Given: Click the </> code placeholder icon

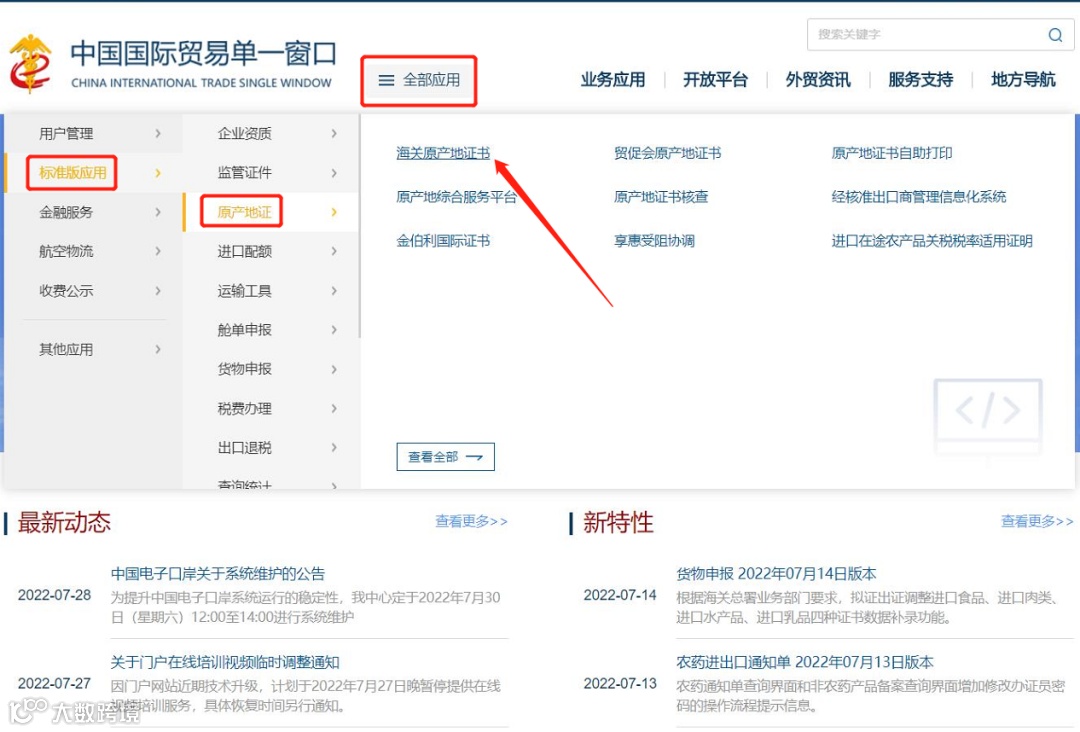Looking at the screenshot, I should [987, 410].
